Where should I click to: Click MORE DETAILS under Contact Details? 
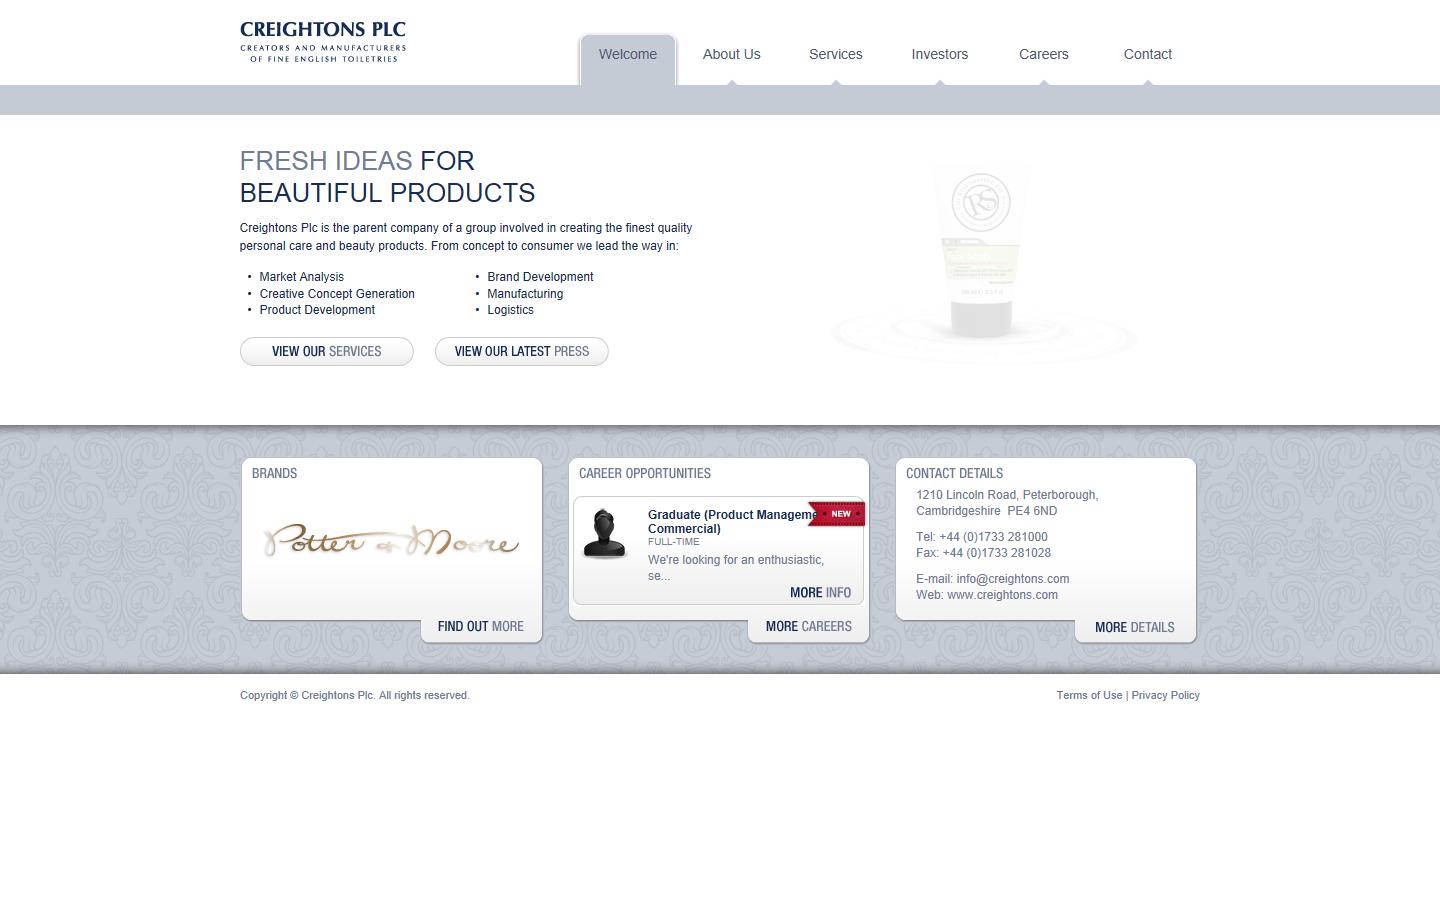[1135, 627]
